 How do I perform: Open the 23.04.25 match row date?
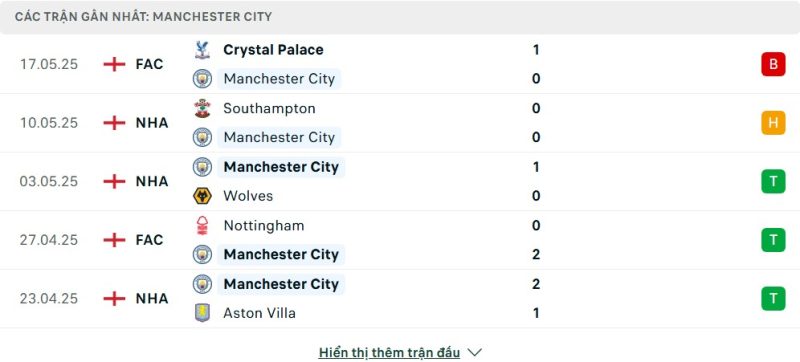pos(49,299)
